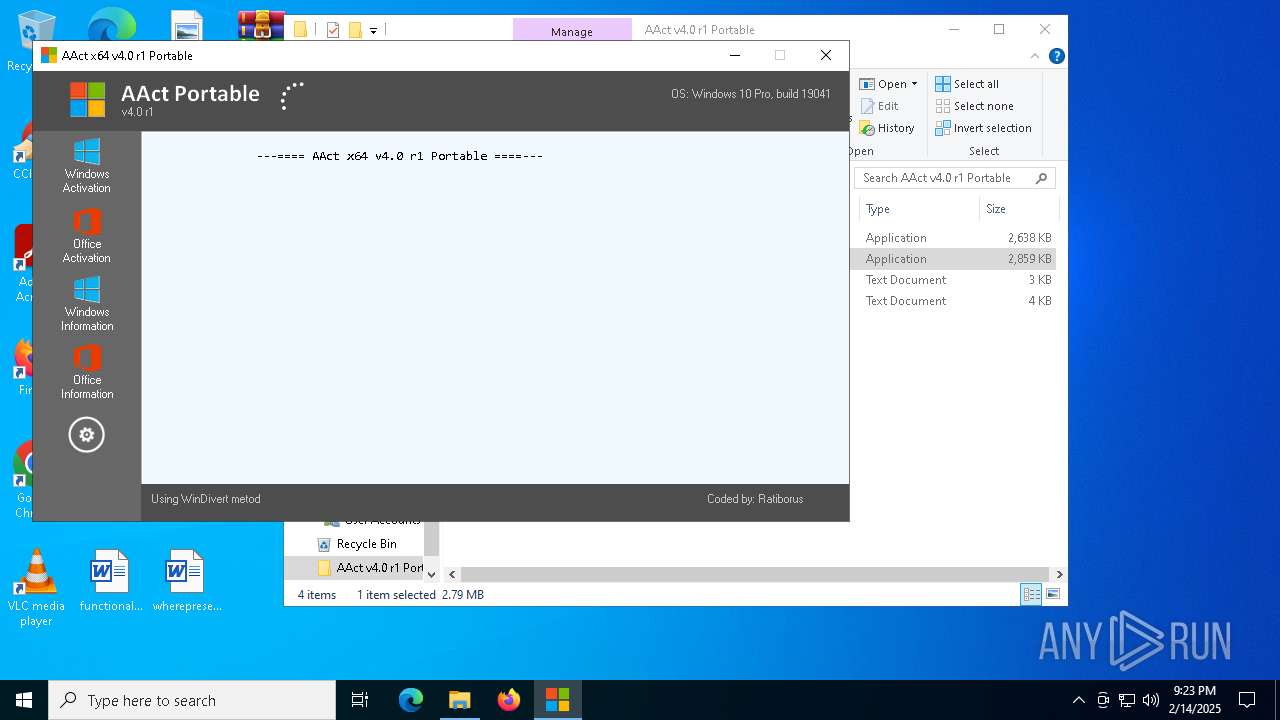Click Select all in Explorer ribbon
Viewport: 1280px width, 720px height.
[x=967, y=84]
